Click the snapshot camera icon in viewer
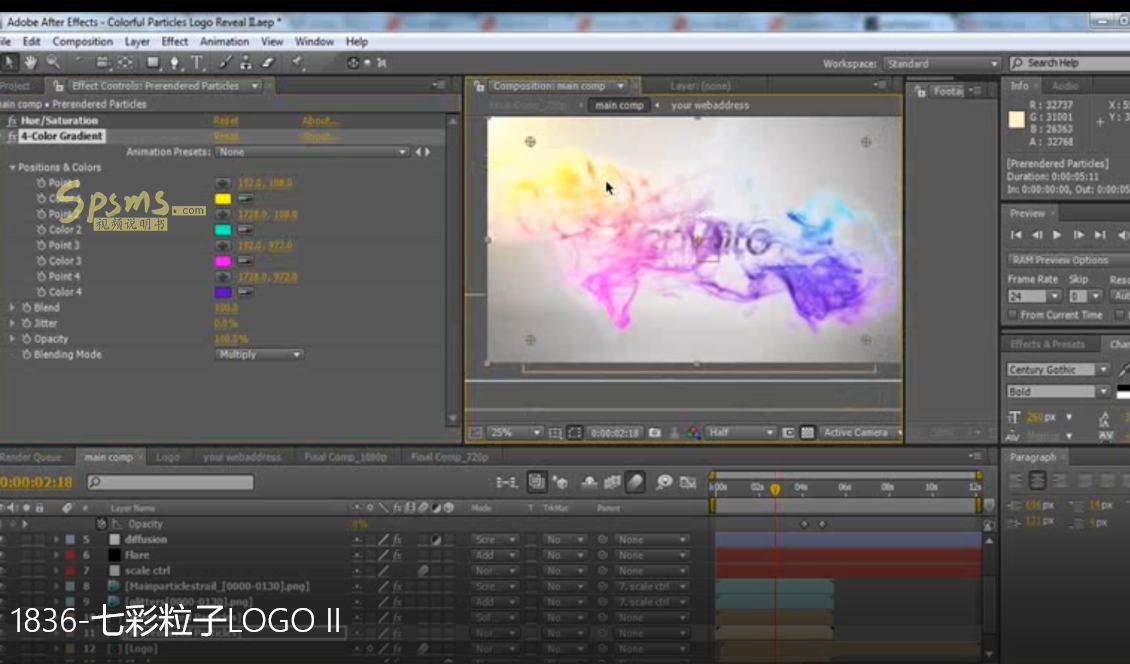 (x=654, y=433)
